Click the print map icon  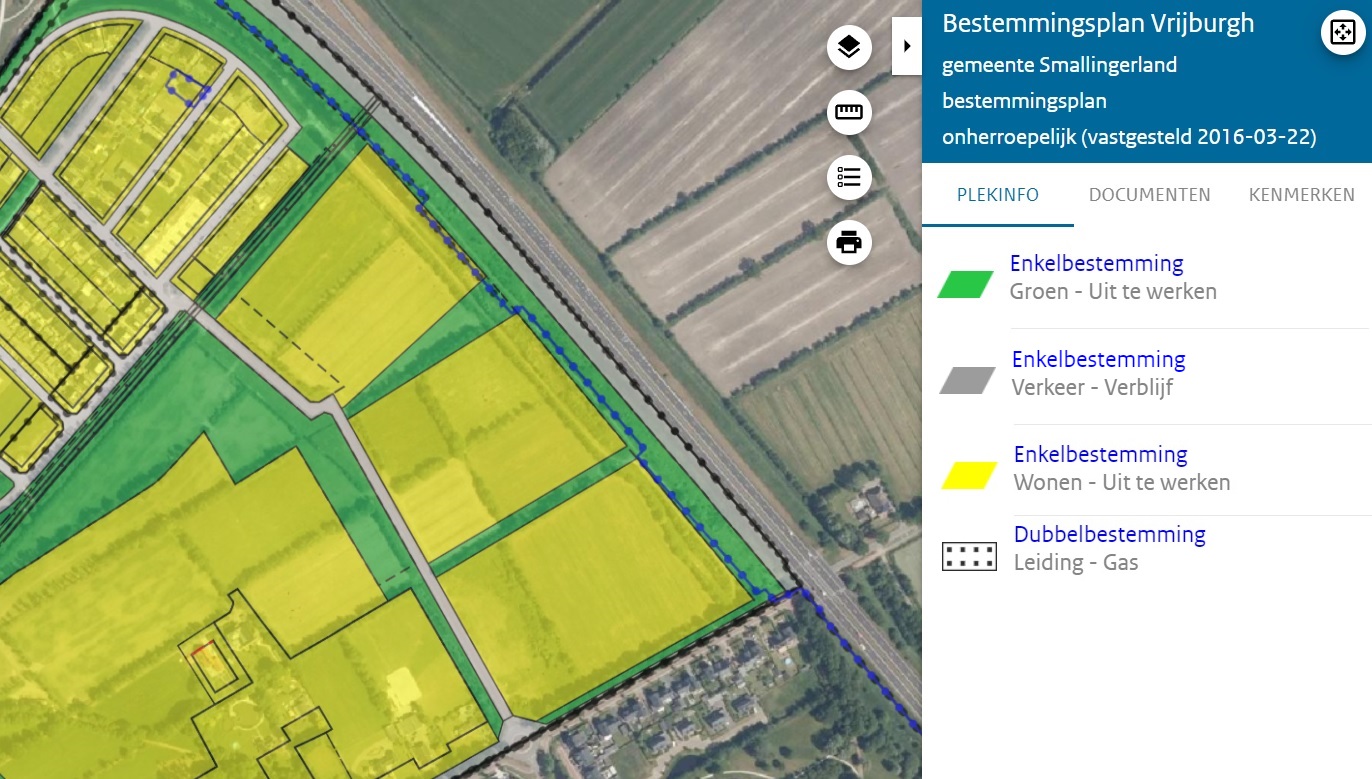(x=849, y=242)
